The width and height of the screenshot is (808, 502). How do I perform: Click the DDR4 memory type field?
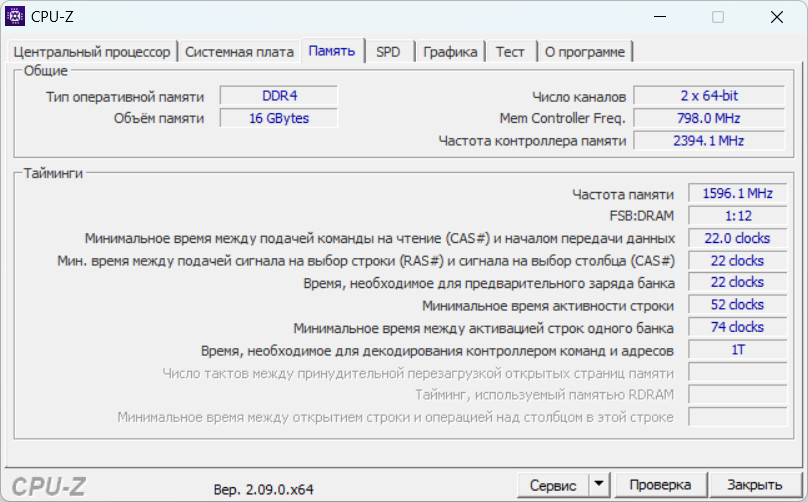[279, 96]
